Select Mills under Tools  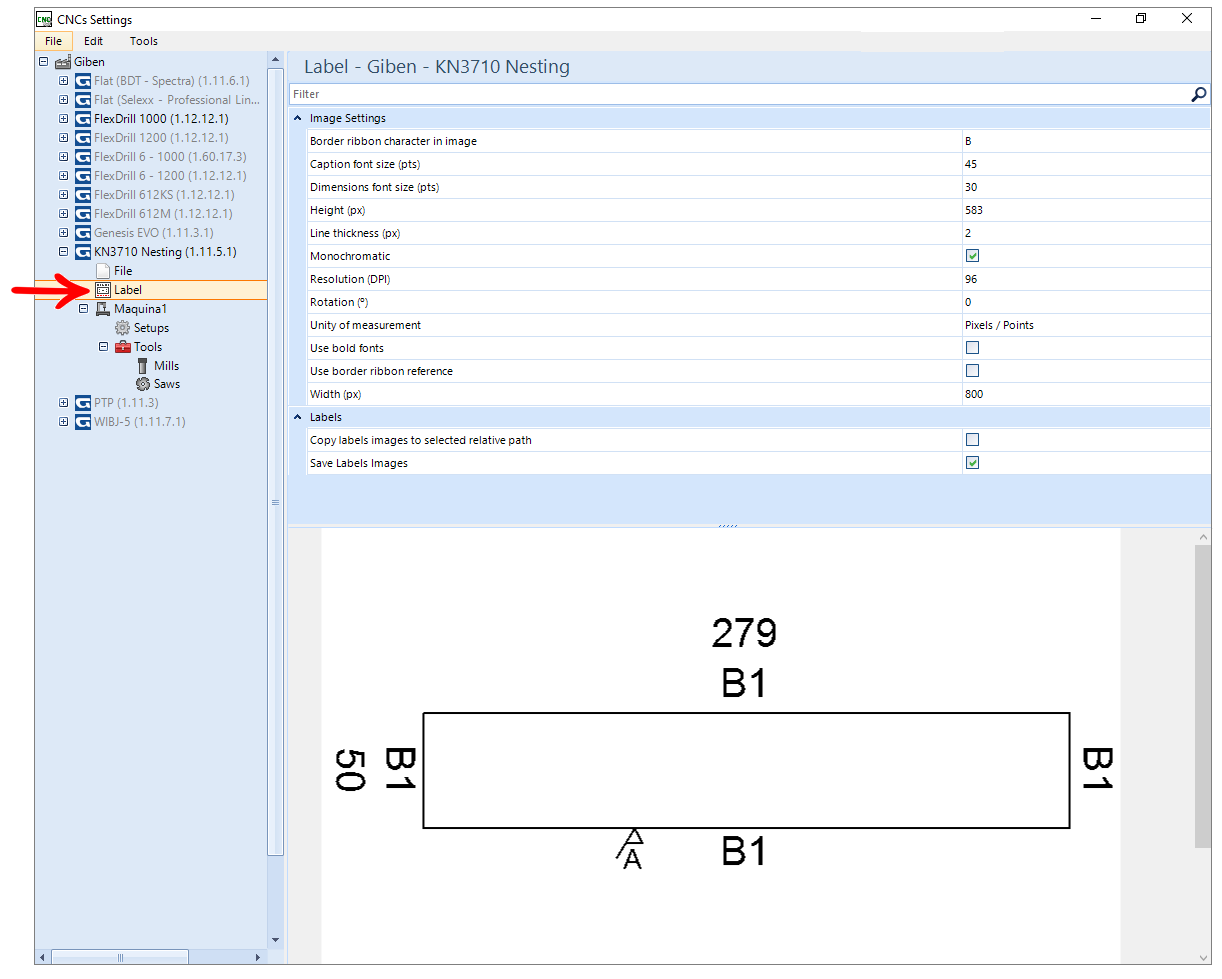point(167,366)
